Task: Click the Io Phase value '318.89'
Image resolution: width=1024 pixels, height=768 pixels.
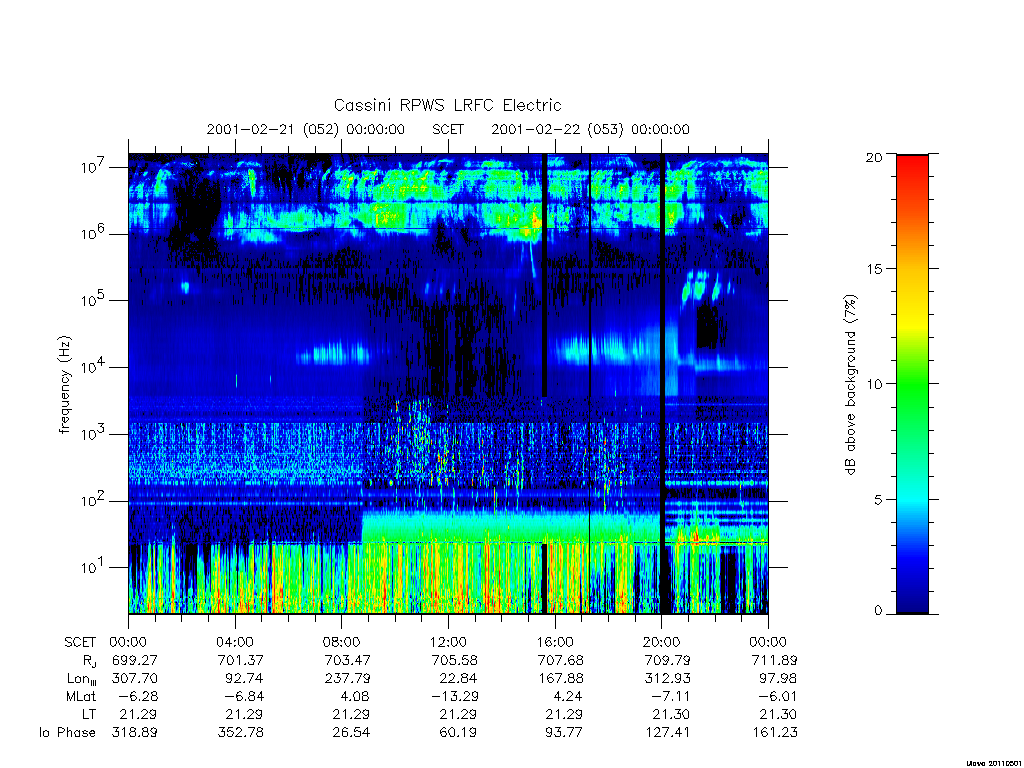Action: tap(135, 733)
